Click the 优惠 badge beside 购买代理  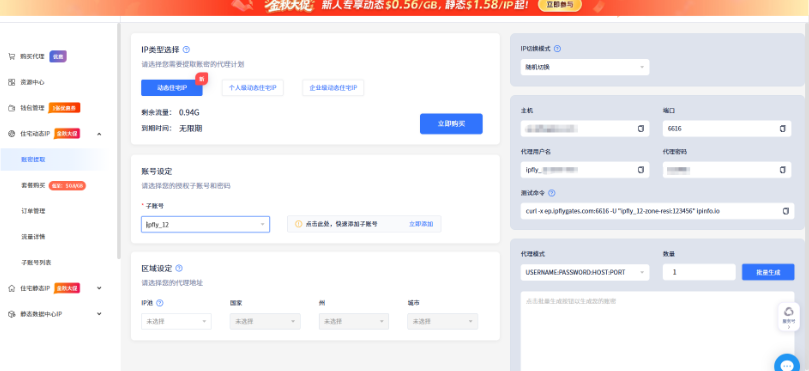(x=58, y=56)
